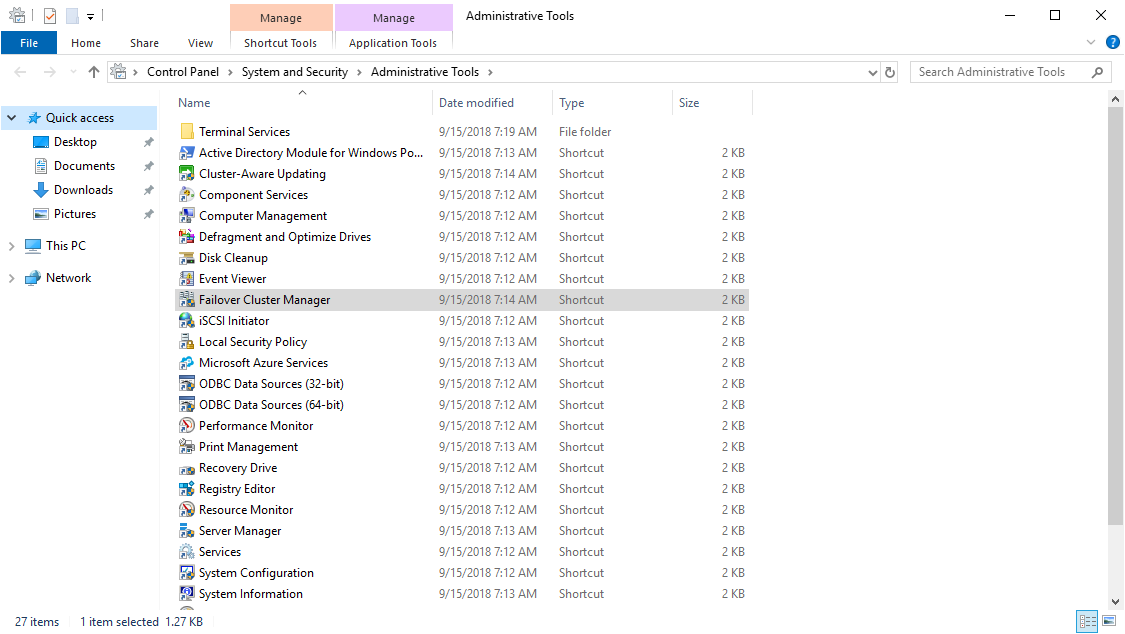1125x634 pixels.
Task: Click the Component Services icon
Action: pos(187,194)
